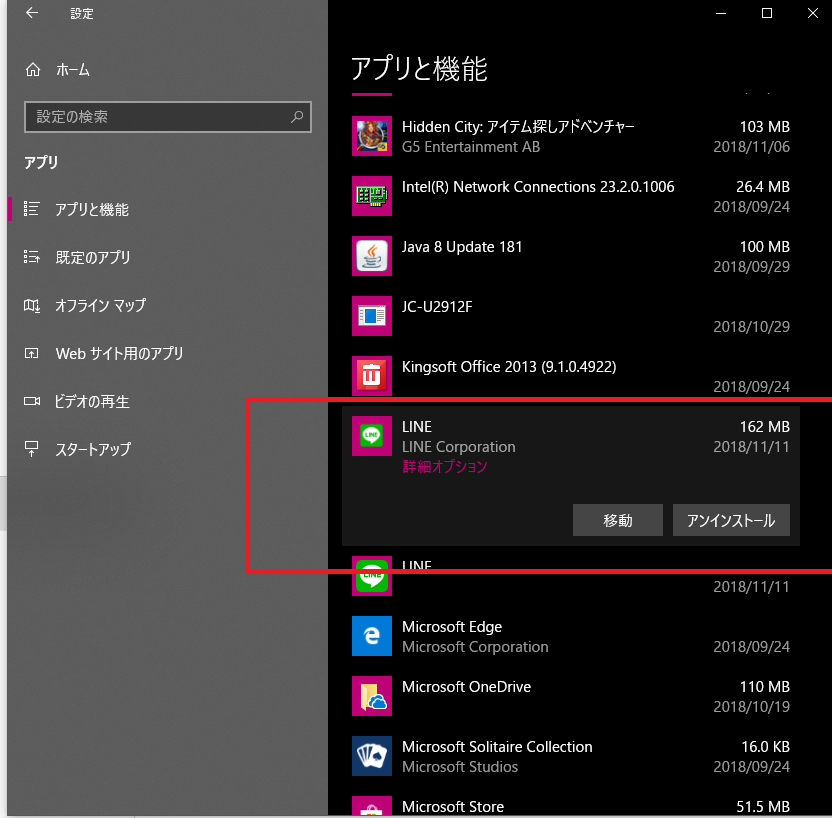This screenshot has height=818, width=832.
Task: Select the Java 8 Update icon
Action: [x=371, y=256]
